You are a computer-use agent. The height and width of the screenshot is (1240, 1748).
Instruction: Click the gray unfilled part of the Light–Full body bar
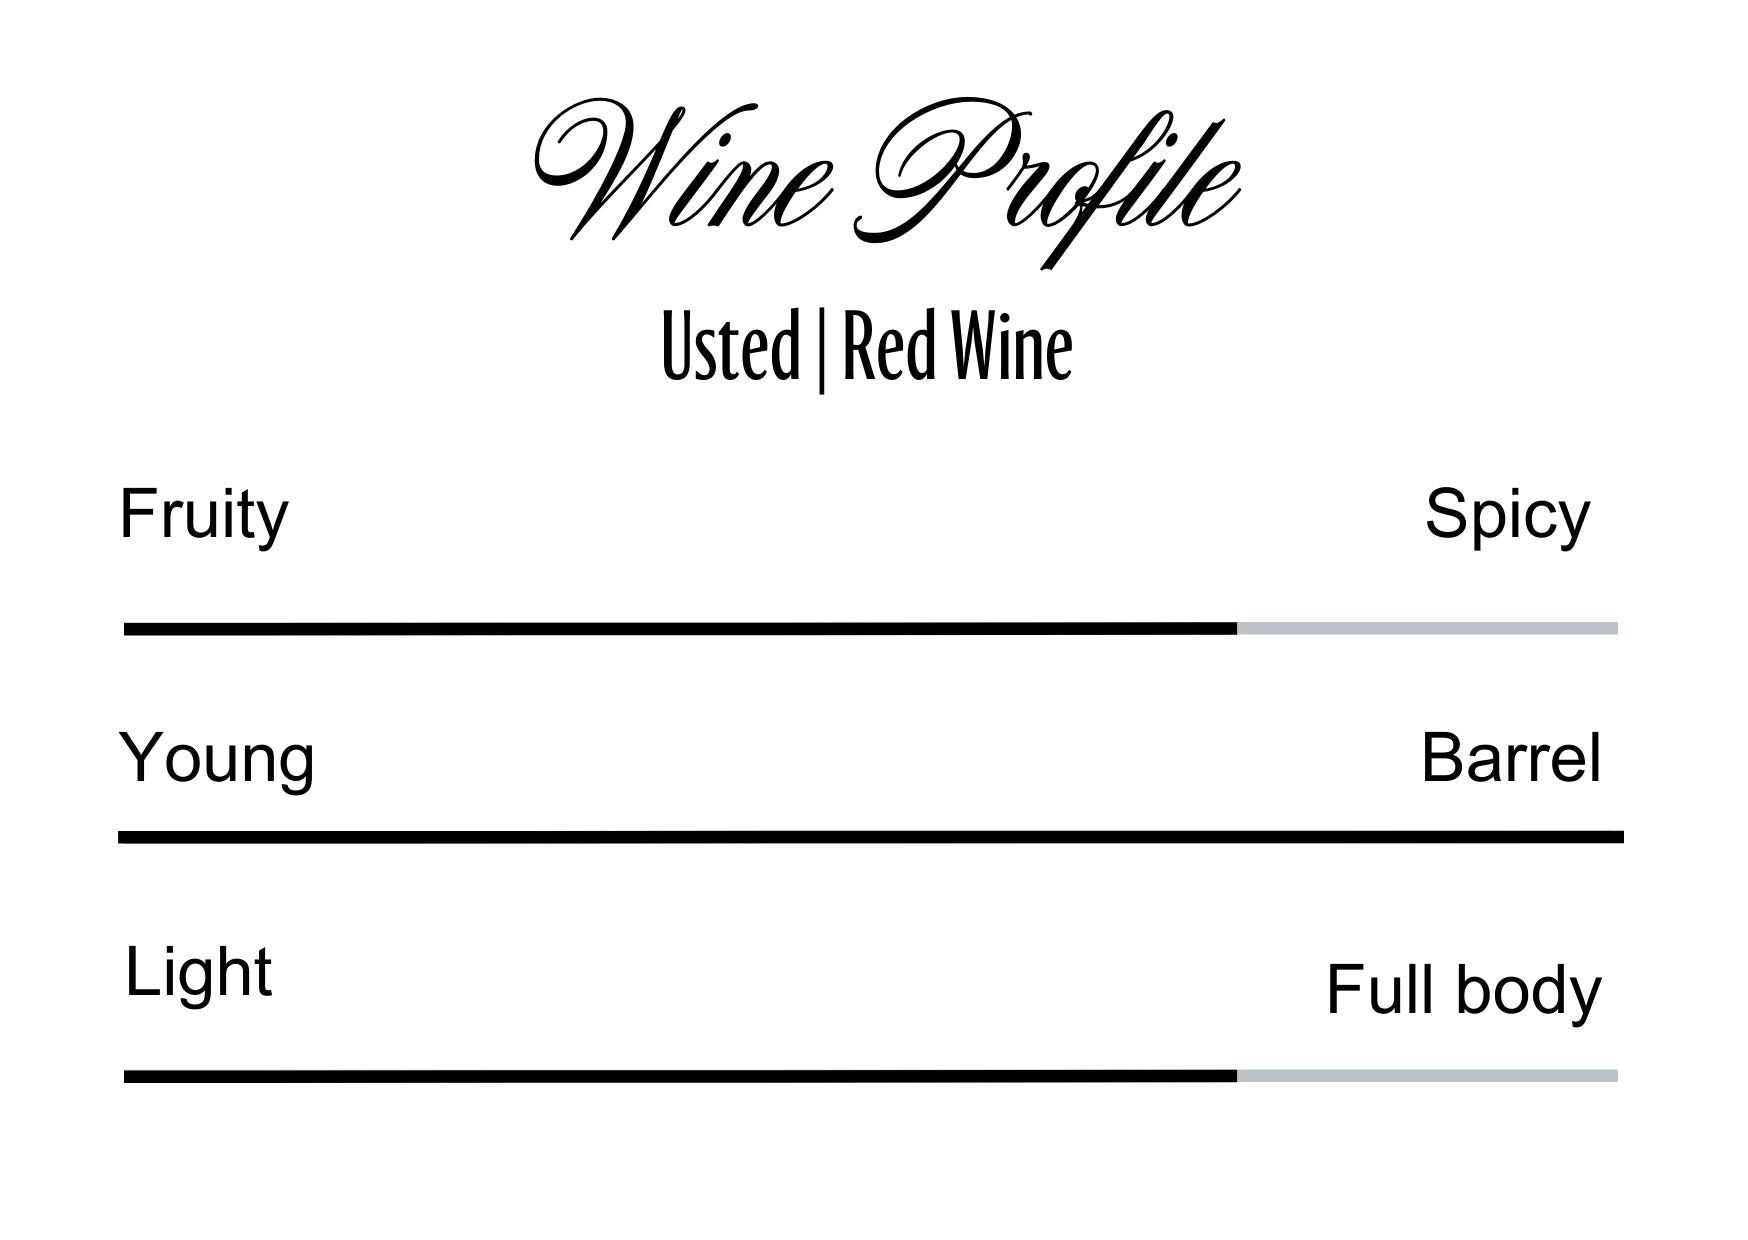[x=1427, y=1076]
